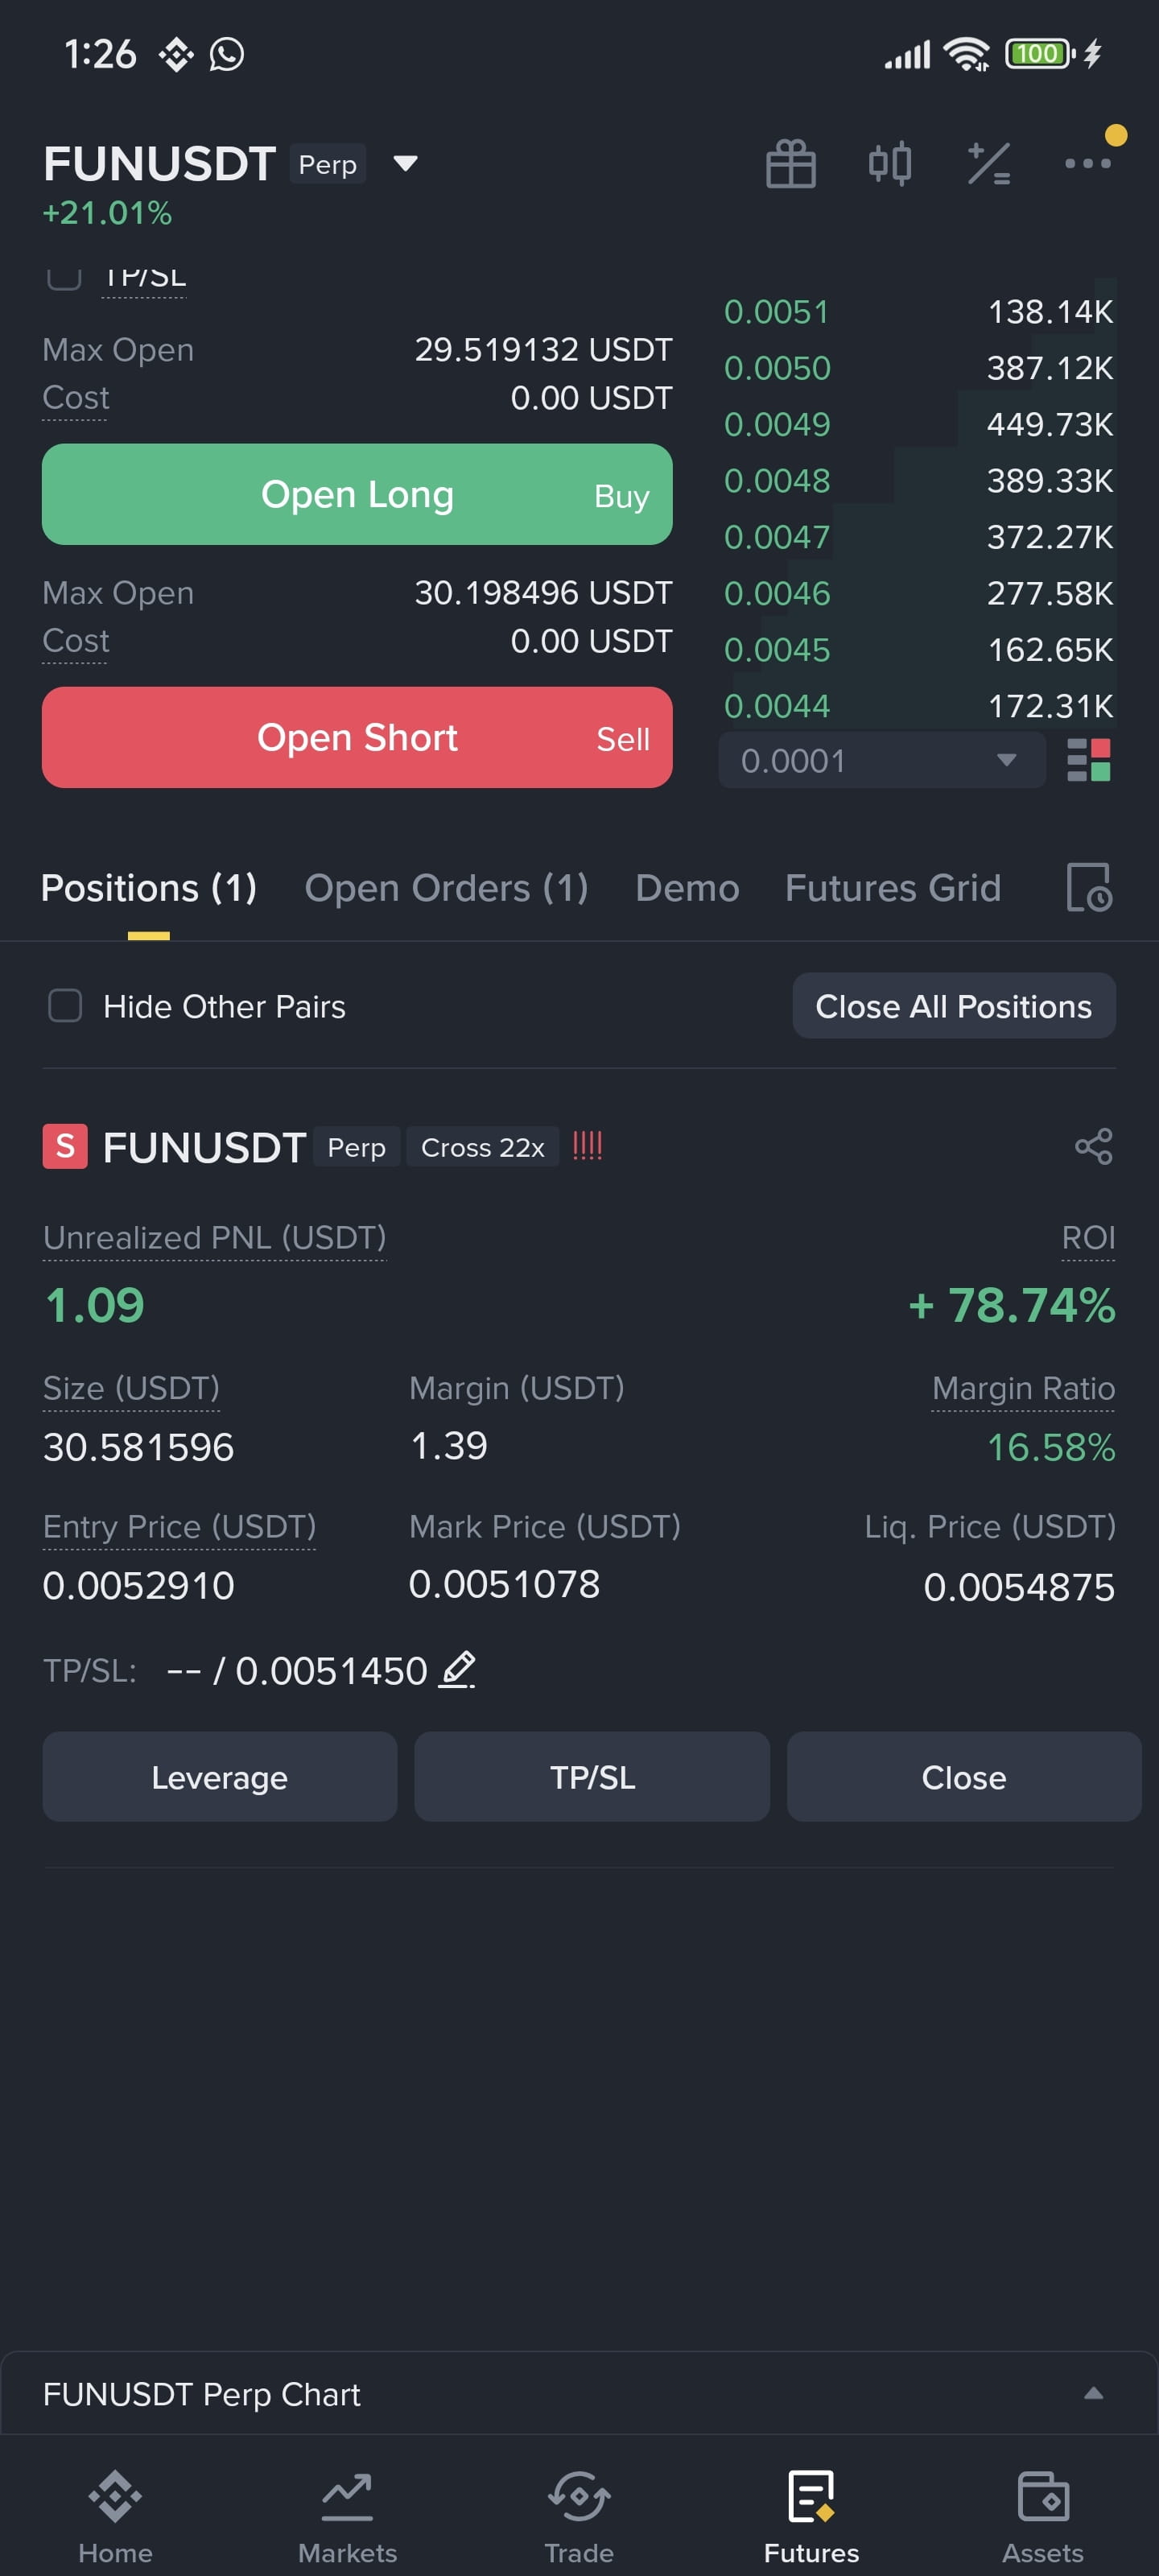
Task: Switch the order book layout view icon
Action: point(1089,760)
